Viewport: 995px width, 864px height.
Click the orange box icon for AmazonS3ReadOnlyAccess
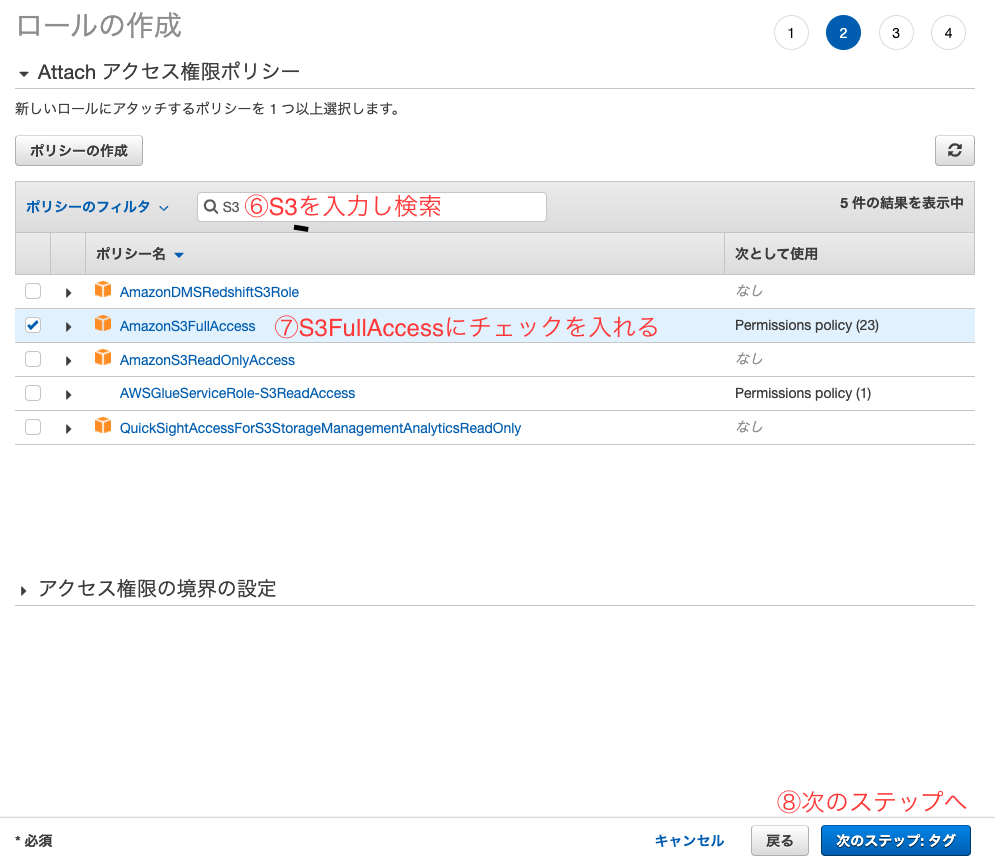[x=103, y=358]
